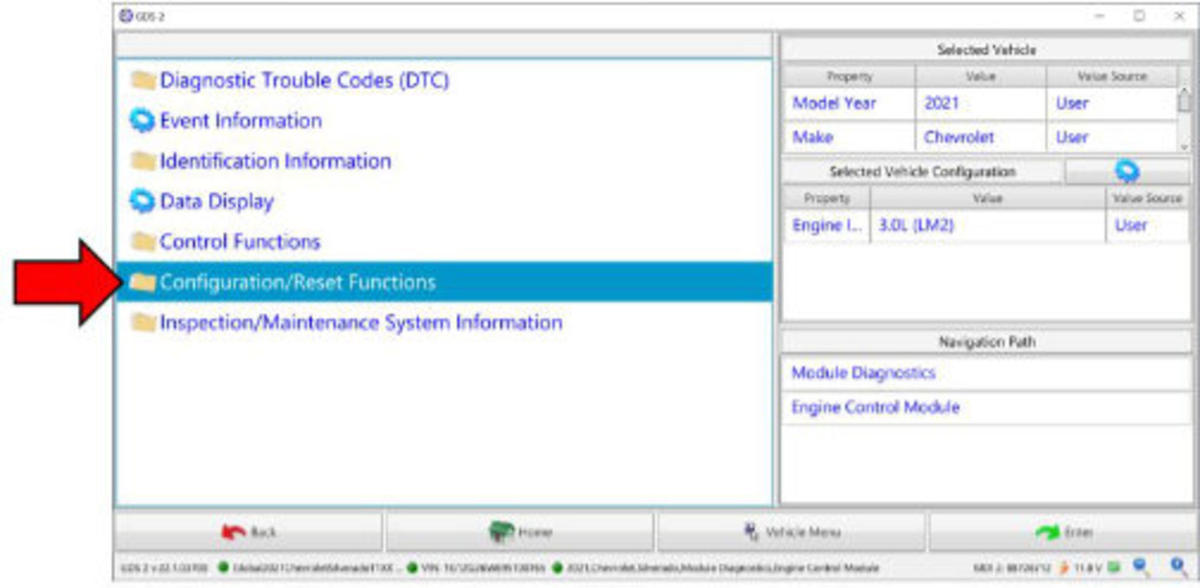
Task: Click the Selected Vehicle header
Action: pyautogui.click(x=986, y=50)
